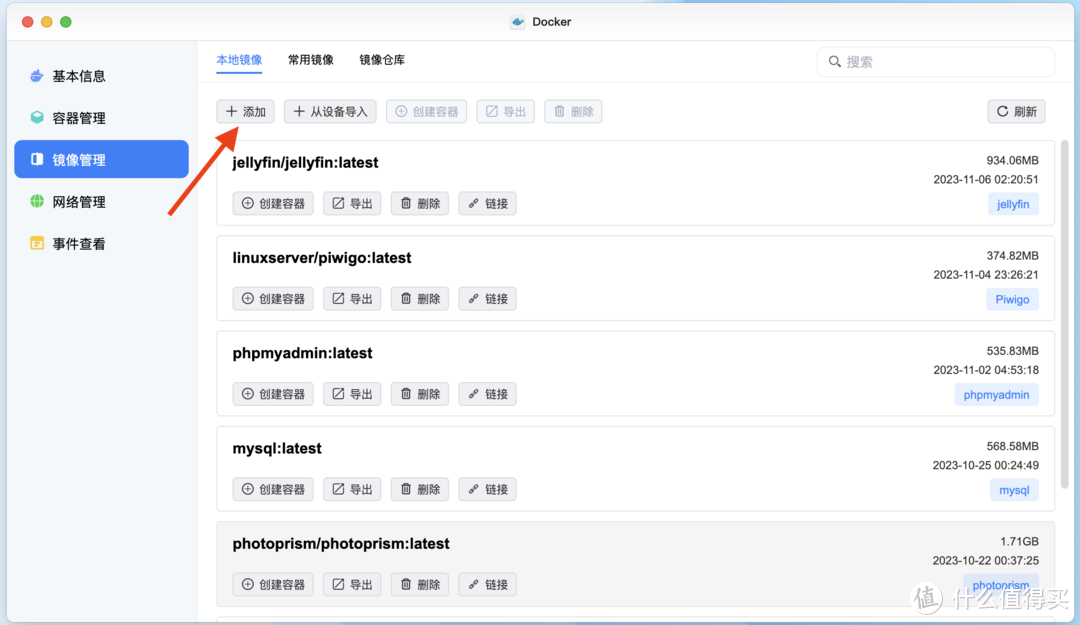The image size is (1080, 625).
Task: Select the mysql:latest image title
Action: (x=277, y=448)
